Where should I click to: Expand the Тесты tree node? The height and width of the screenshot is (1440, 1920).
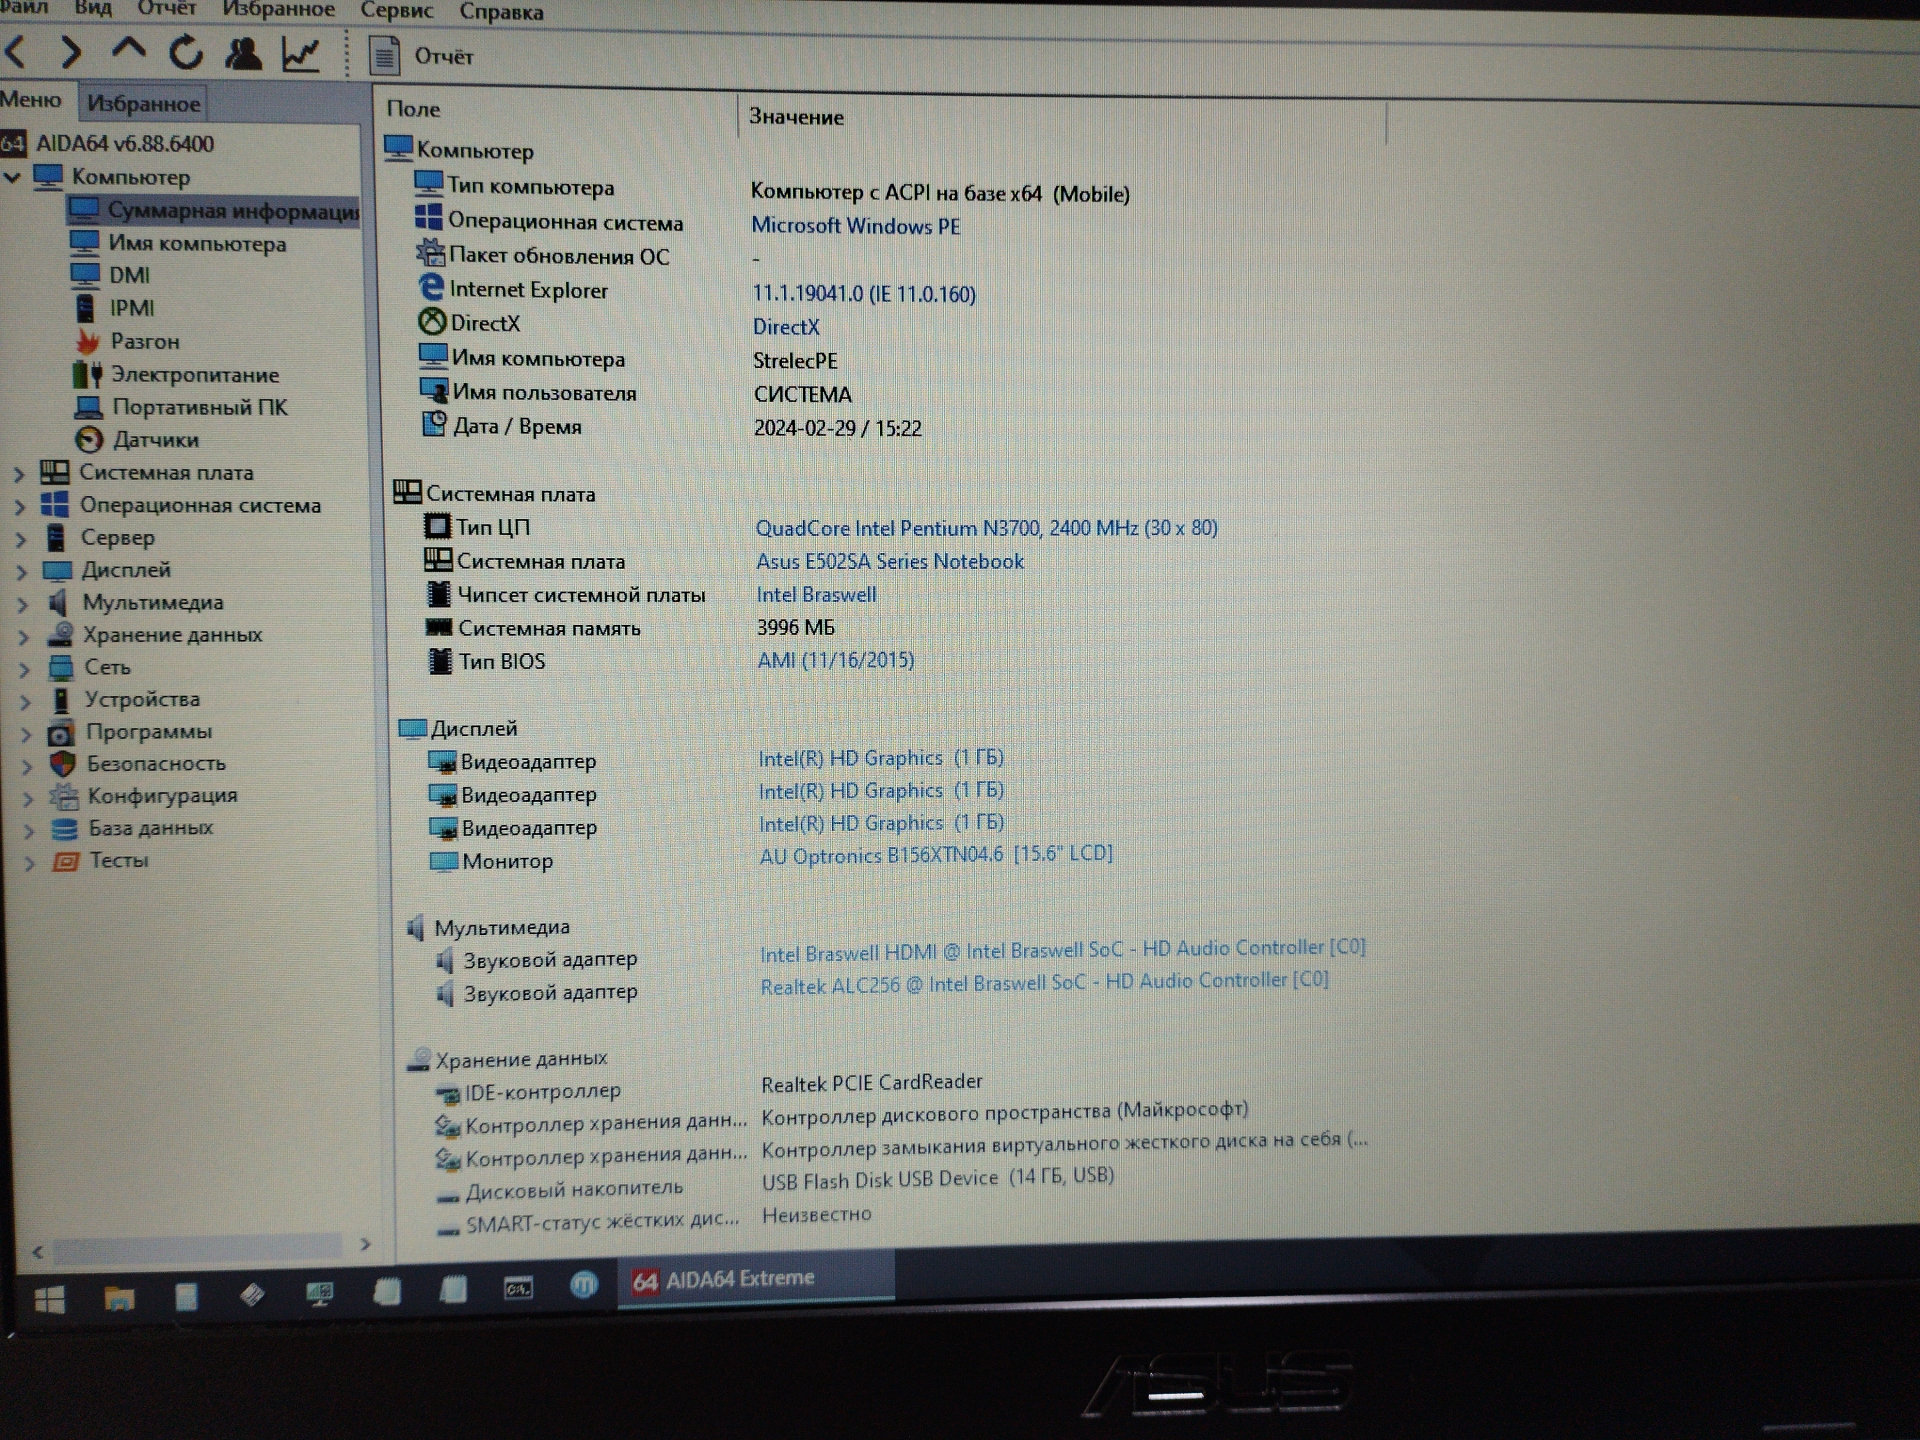29,862
